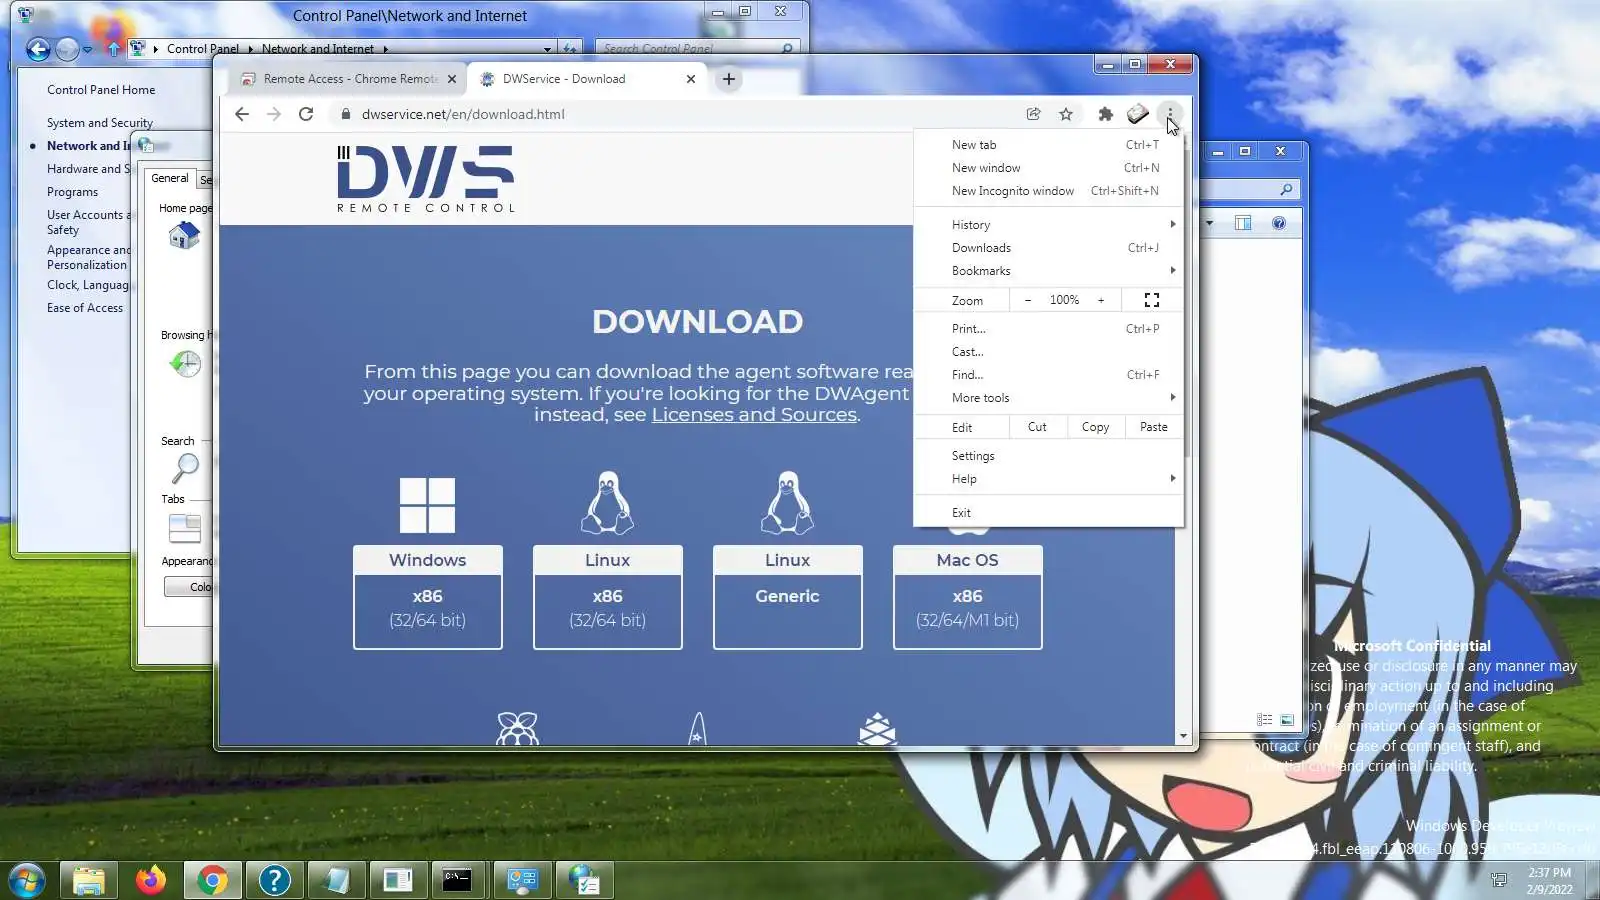This screenshot has height=900, width=1600.
Task: Click the Chrome forward arrow
Action: 274,114
